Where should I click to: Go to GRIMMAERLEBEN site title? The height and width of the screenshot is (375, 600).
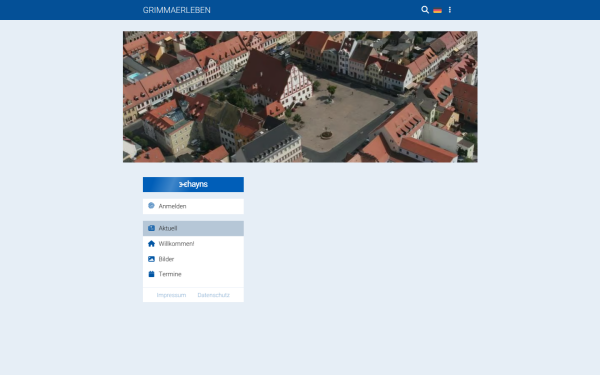176,10
